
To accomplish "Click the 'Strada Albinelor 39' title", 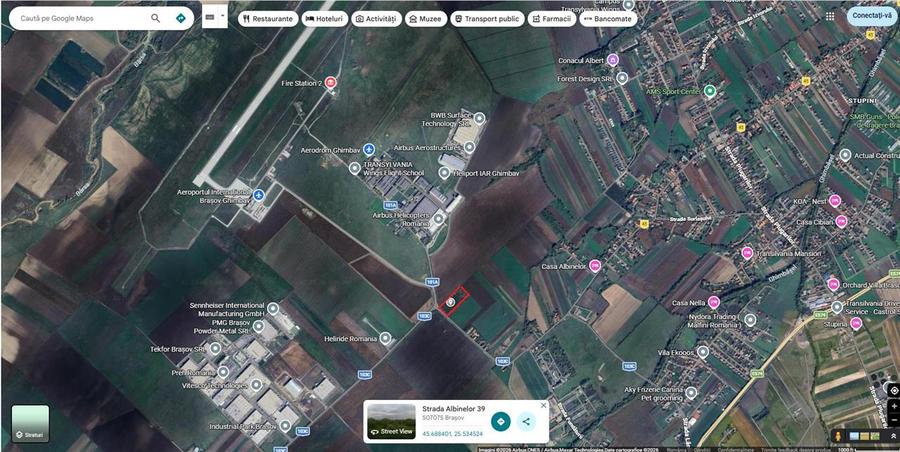I will (x=453, y=409).
